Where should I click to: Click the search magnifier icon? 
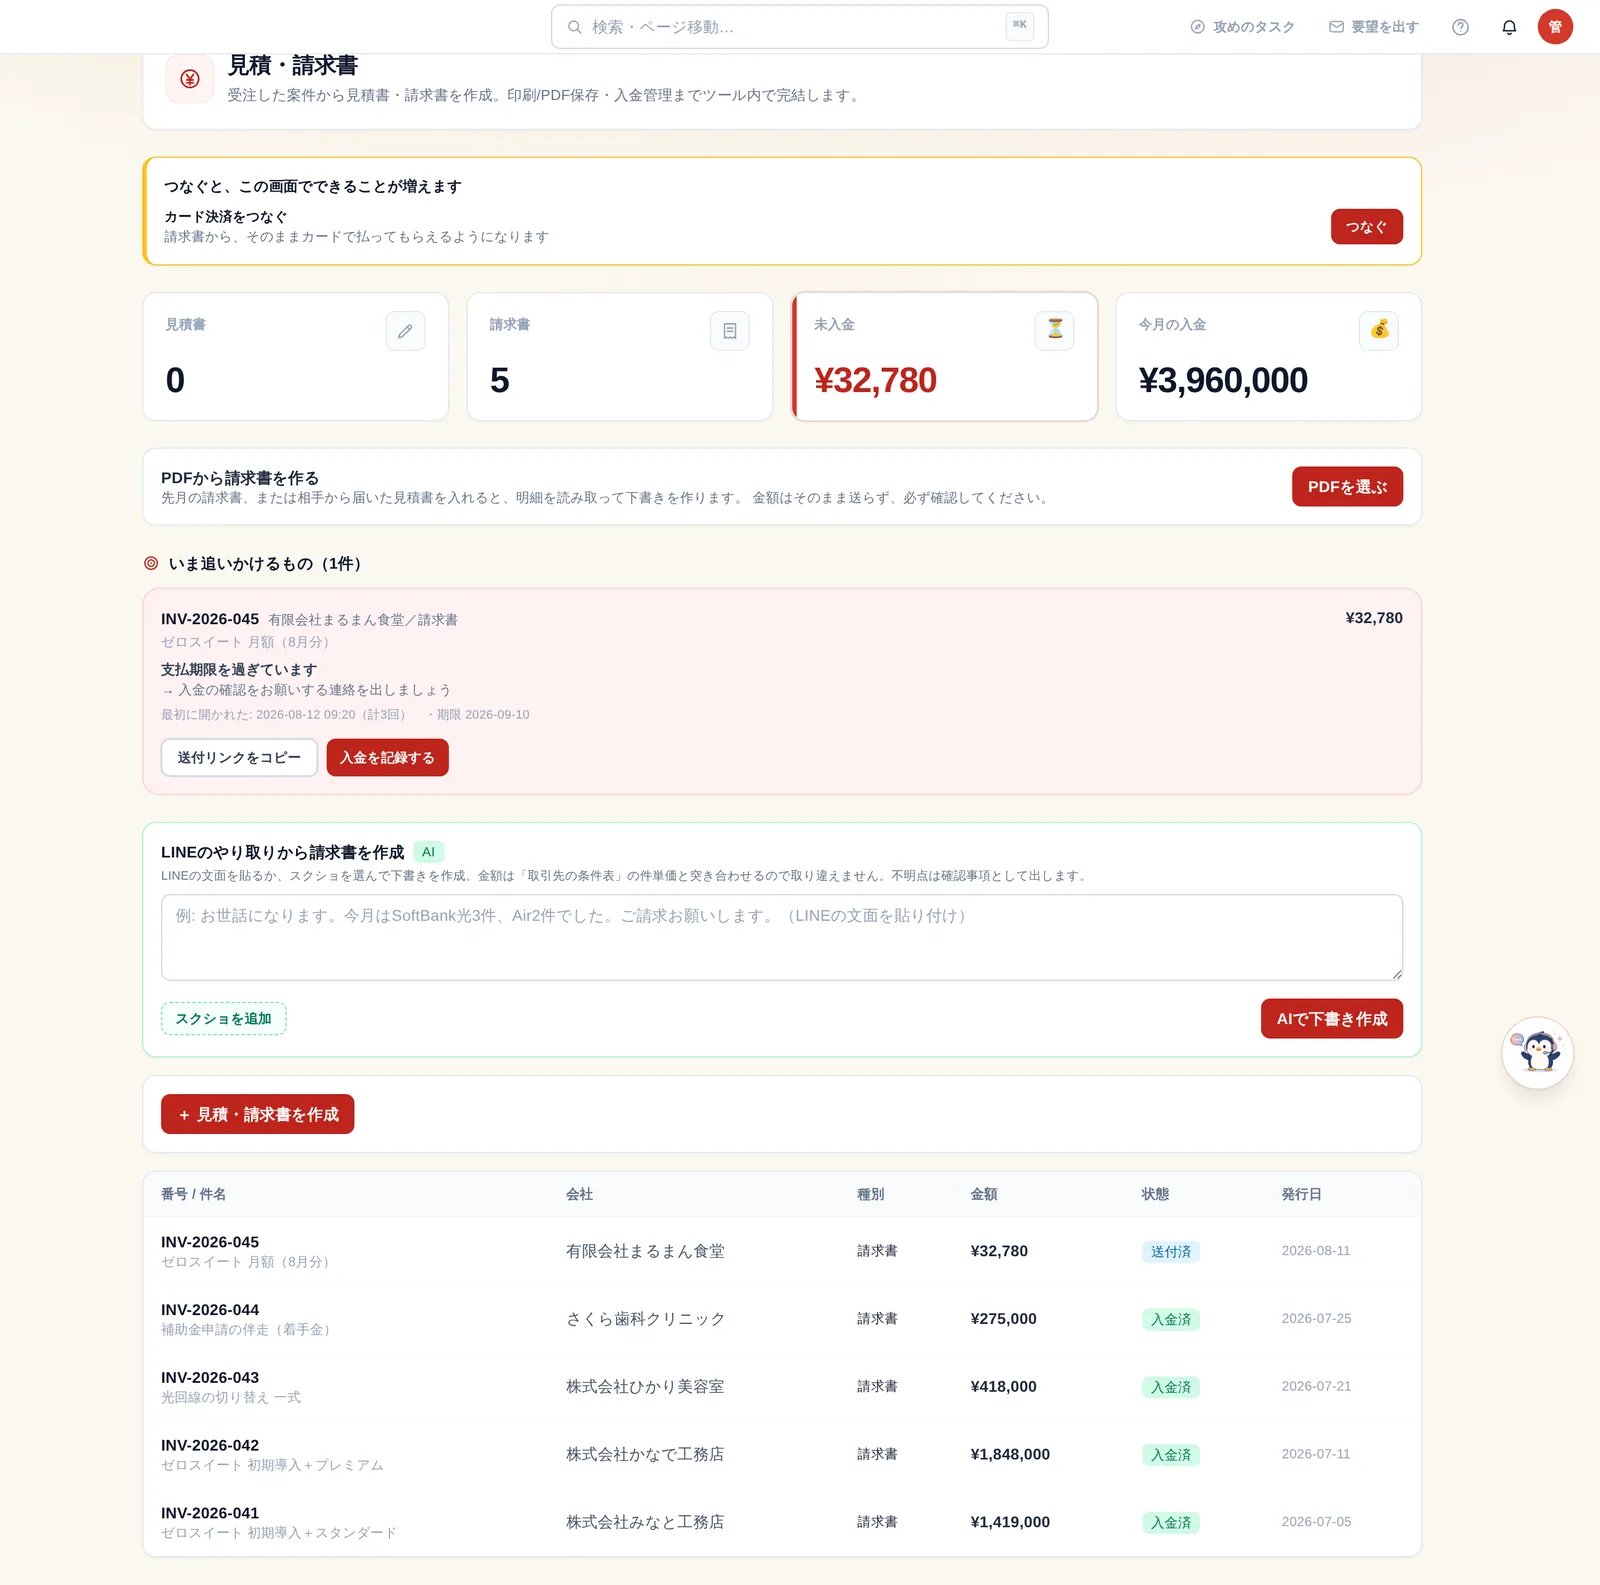[x=575, y=27]
